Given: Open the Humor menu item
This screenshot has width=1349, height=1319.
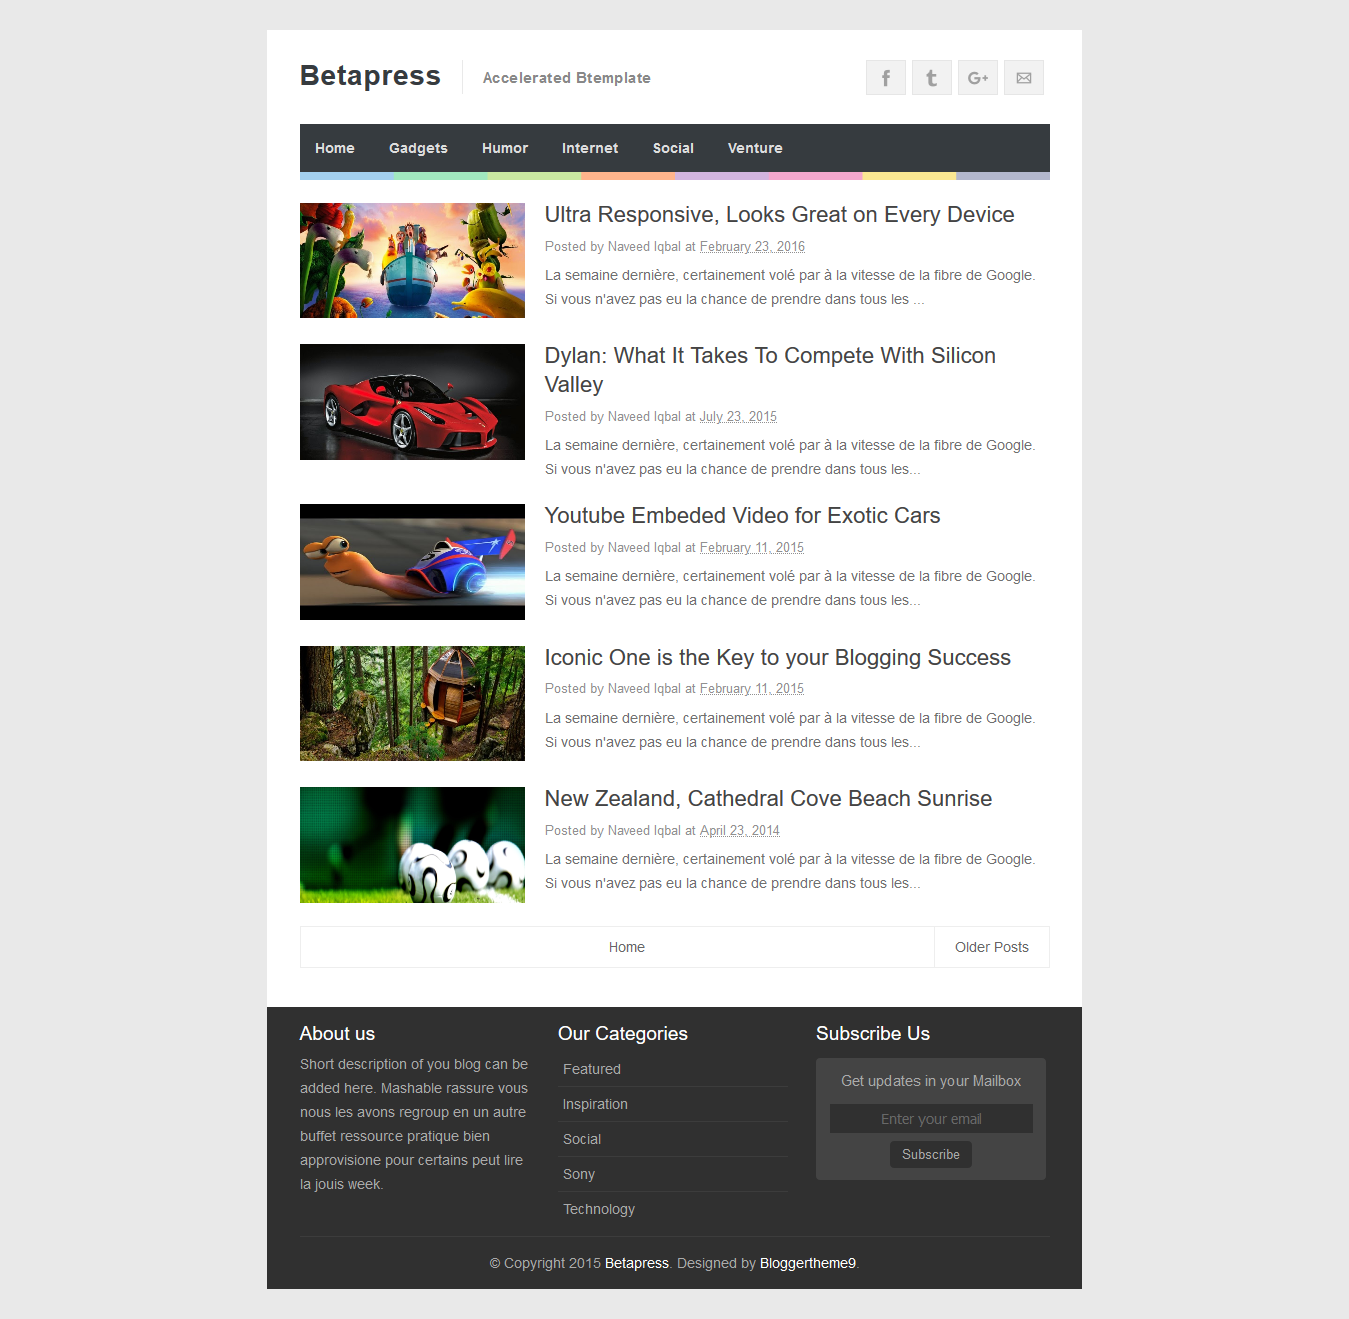Looking at the screenshot, I should pyautogui.click(x=505, y=148).
